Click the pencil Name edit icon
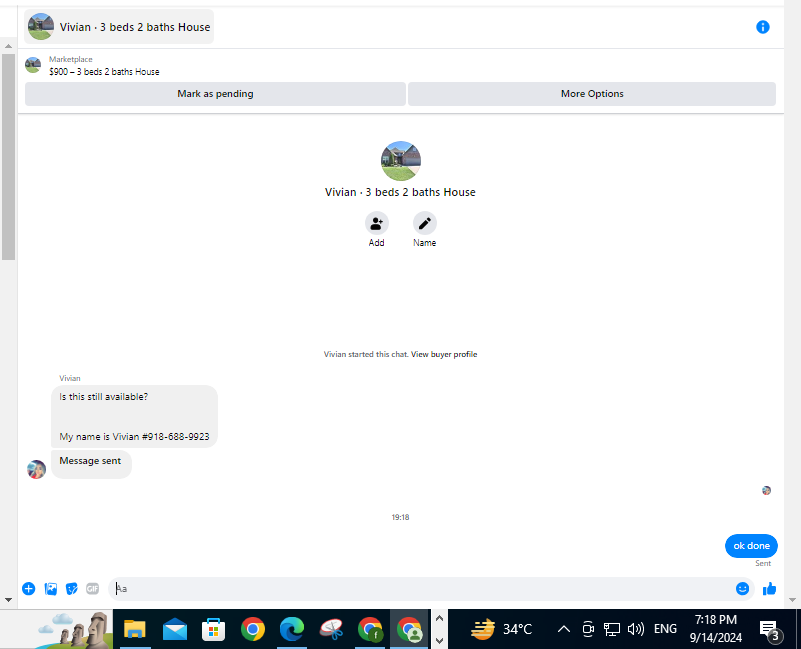801x649 pixels. [425, 223]
